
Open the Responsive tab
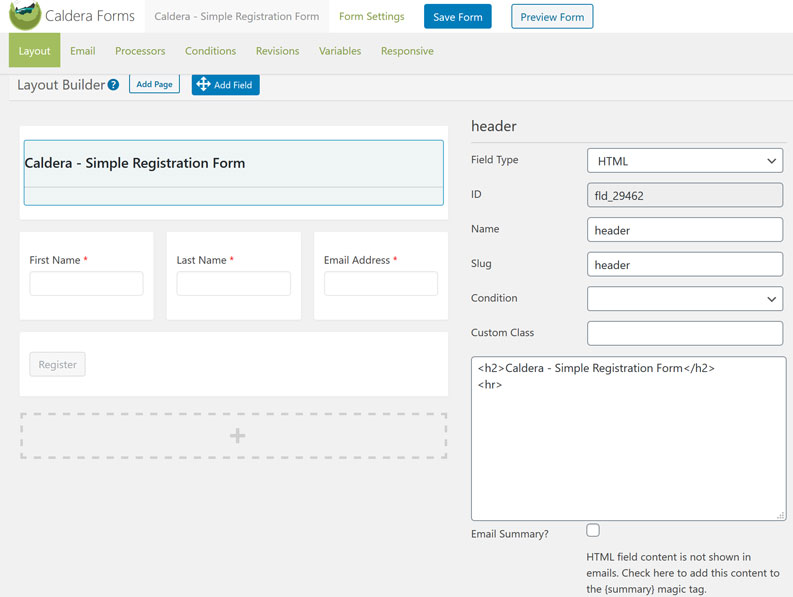[407, 51]
